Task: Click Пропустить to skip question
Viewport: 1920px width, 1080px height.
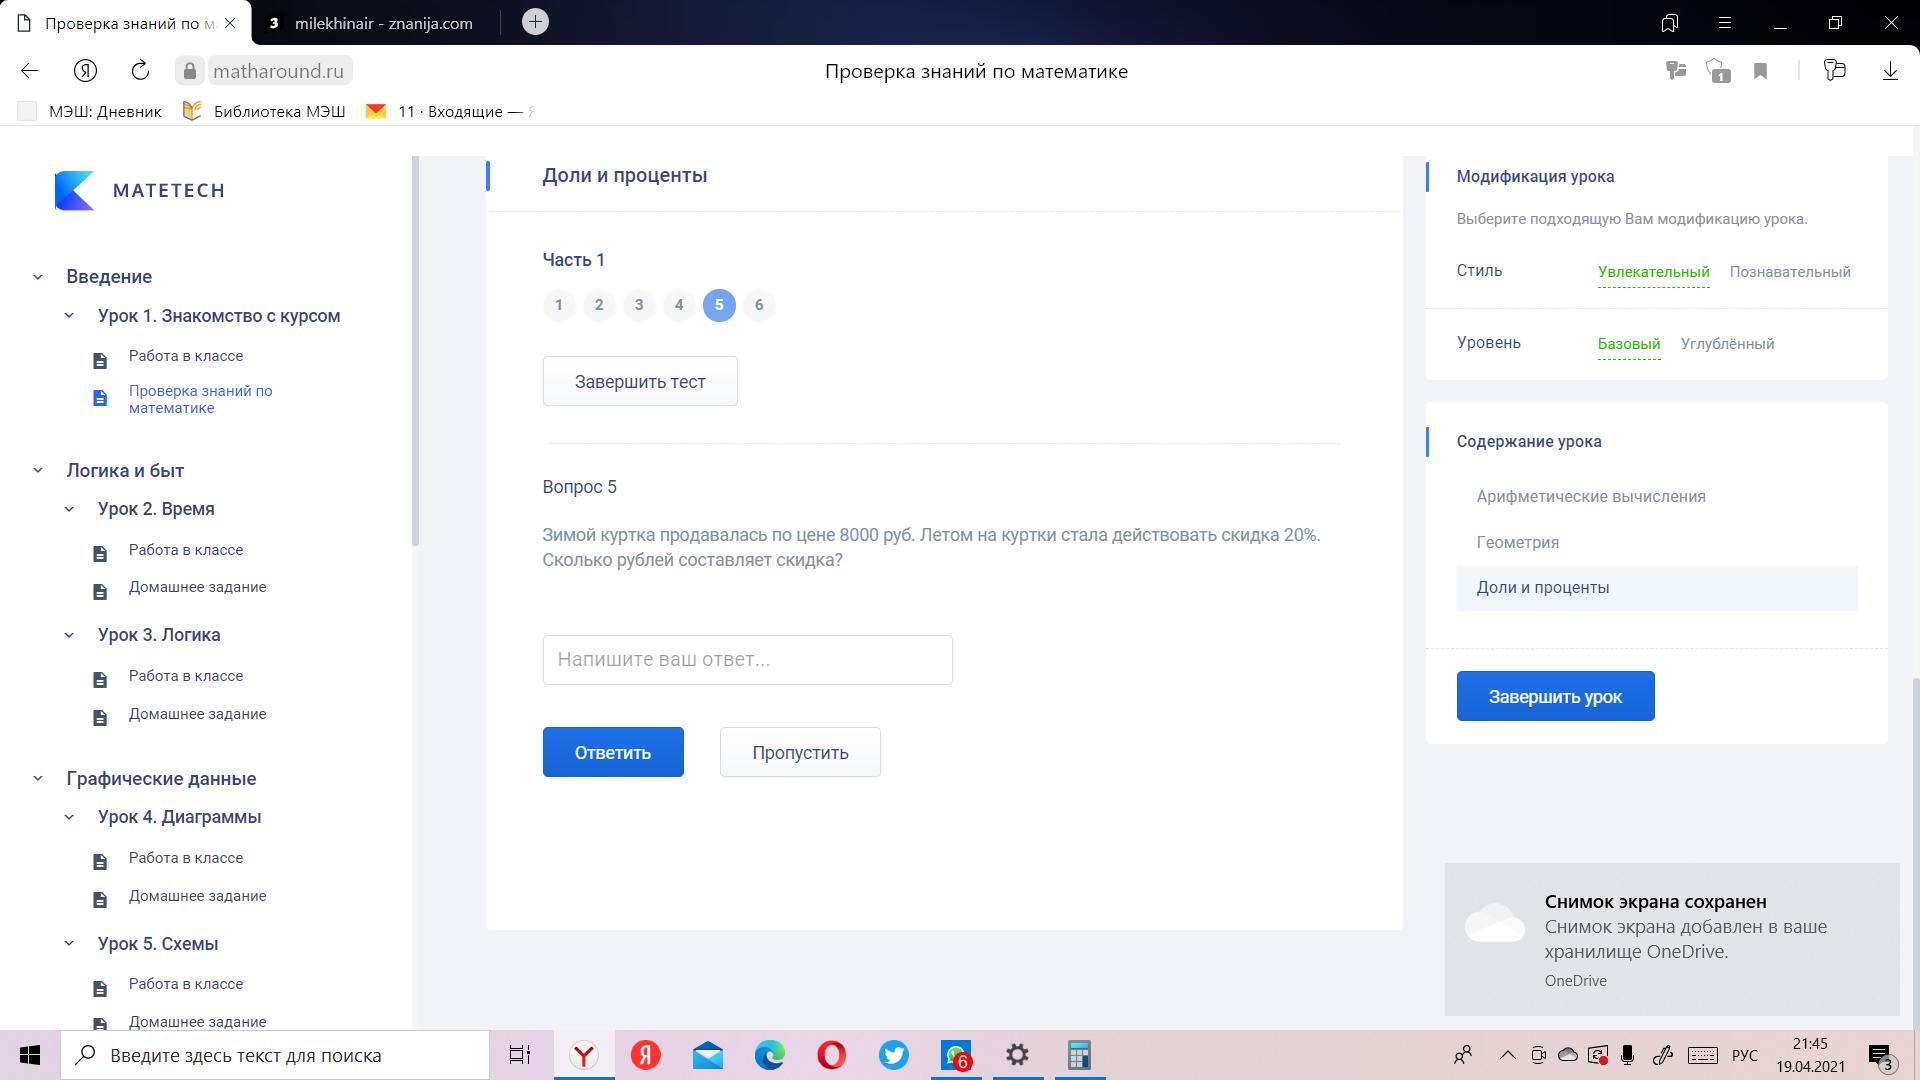Action: [799, 753]
